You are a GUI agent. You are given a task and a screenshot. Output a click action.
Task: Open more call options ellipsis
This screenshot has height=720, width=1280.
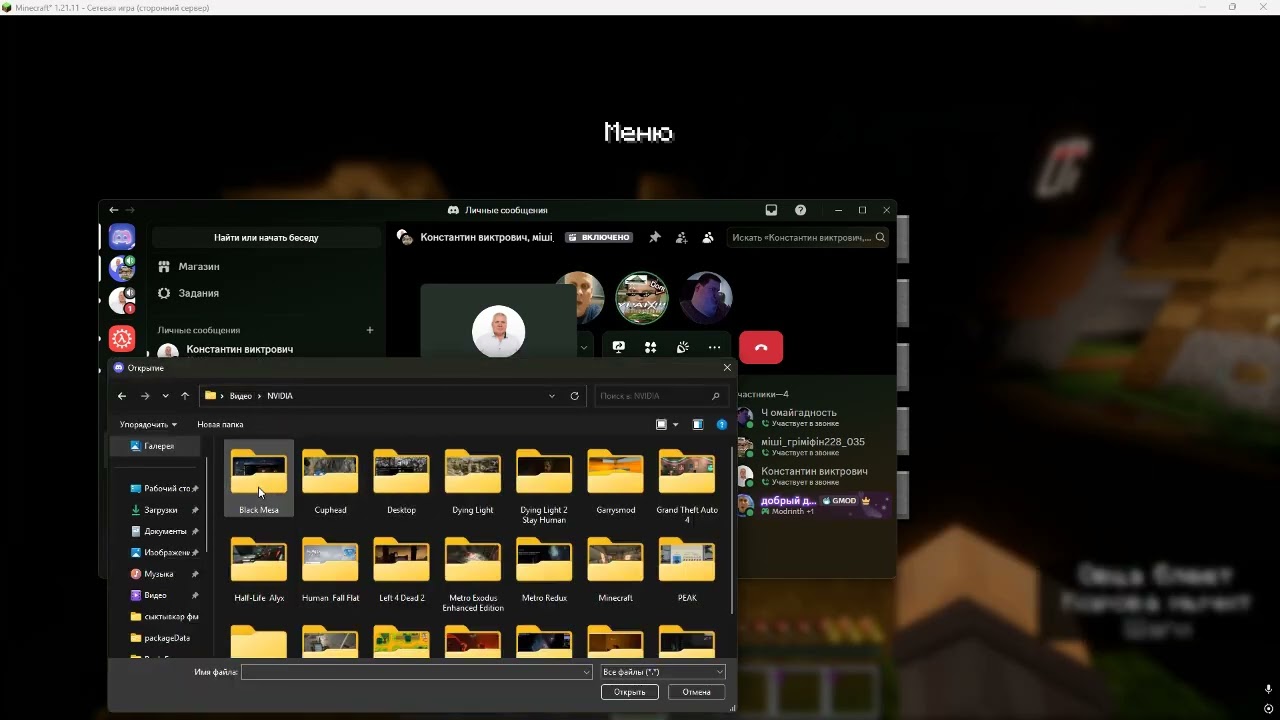(714, 347)
